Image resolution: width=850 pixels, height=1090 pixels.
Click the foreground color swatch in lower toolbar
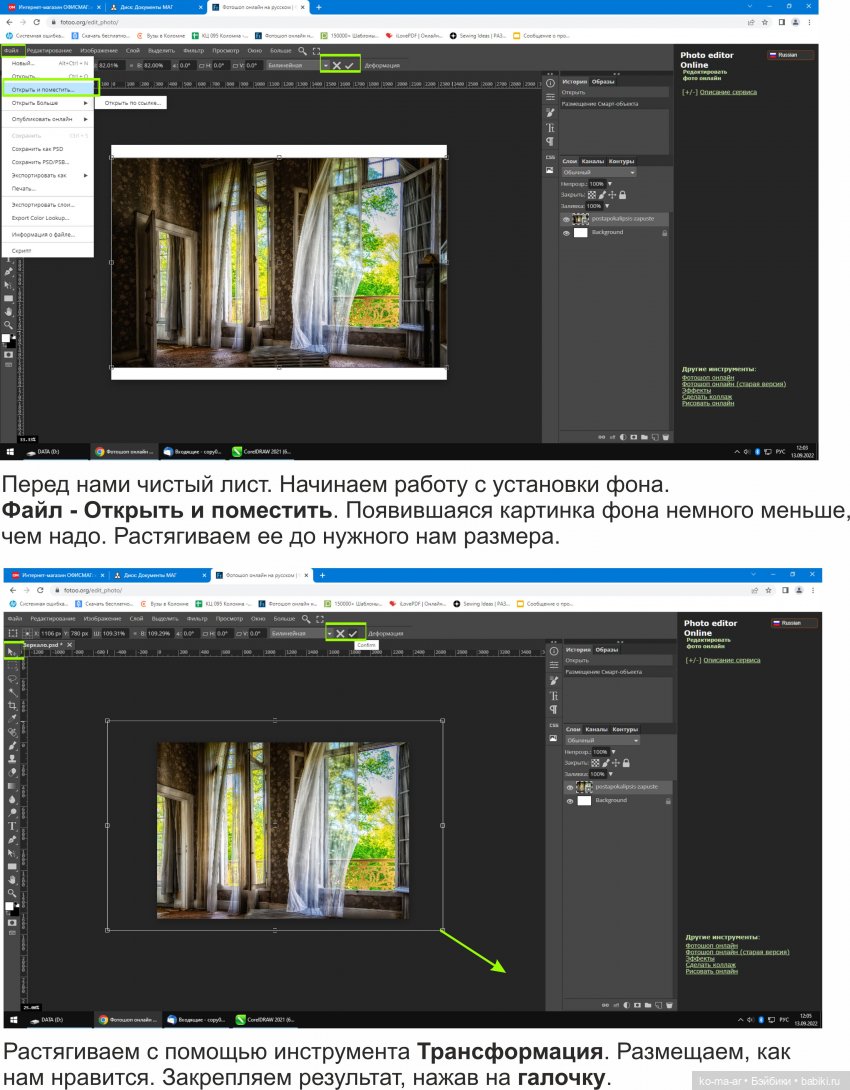coord(9,906)
